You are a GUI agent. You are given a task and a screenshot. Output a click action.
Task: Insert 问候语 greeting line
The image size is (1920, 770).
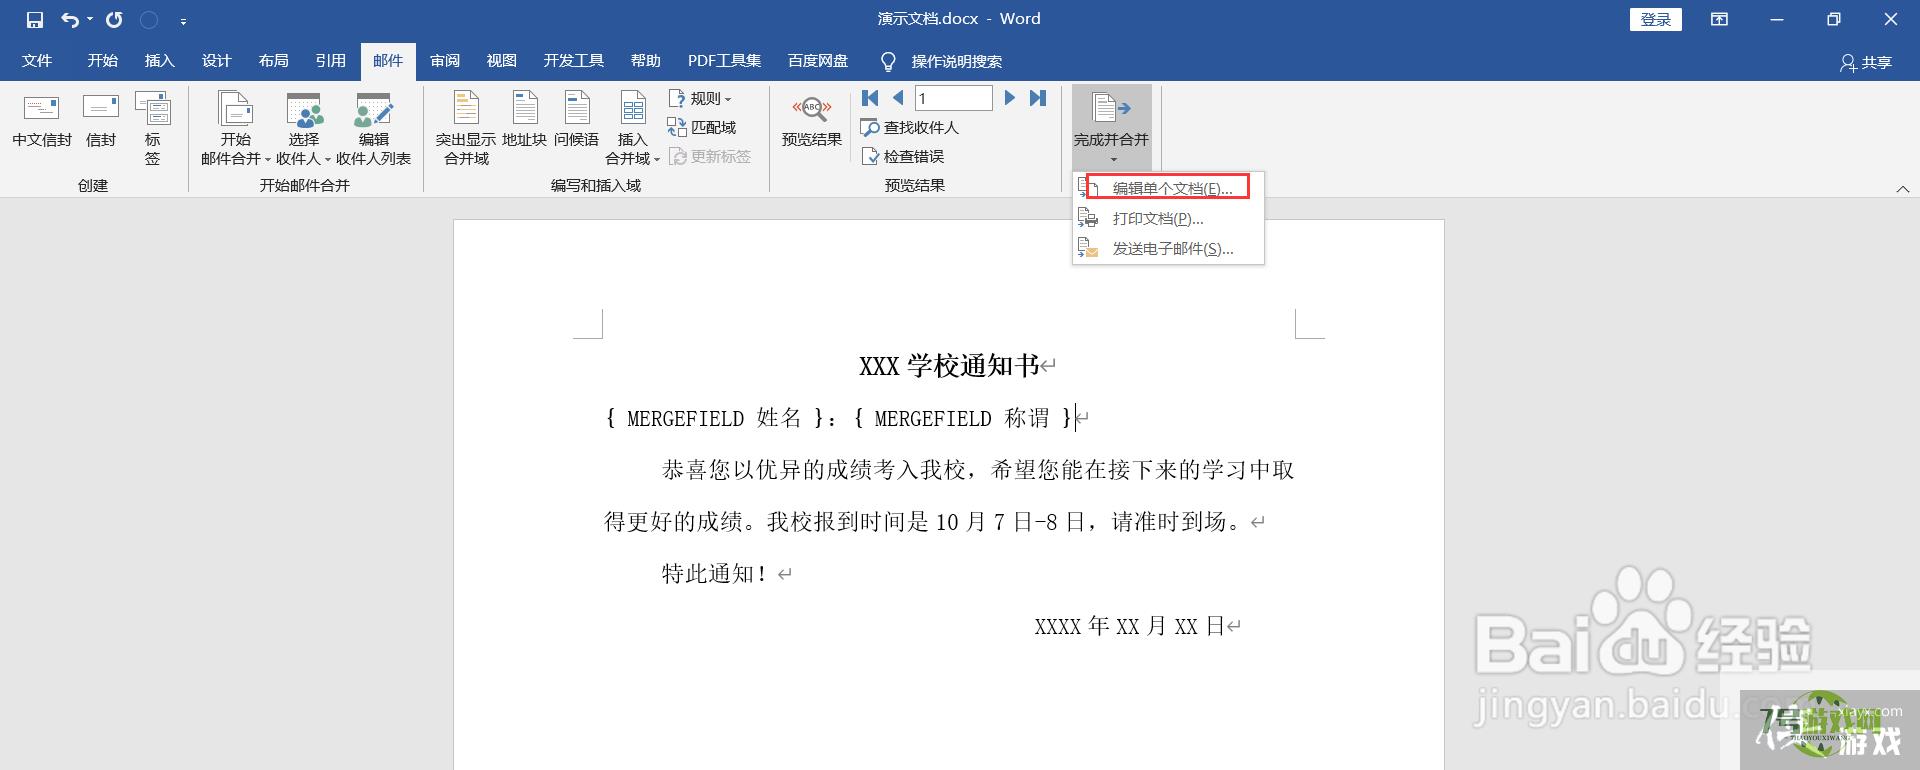click(x=577, y=121)
